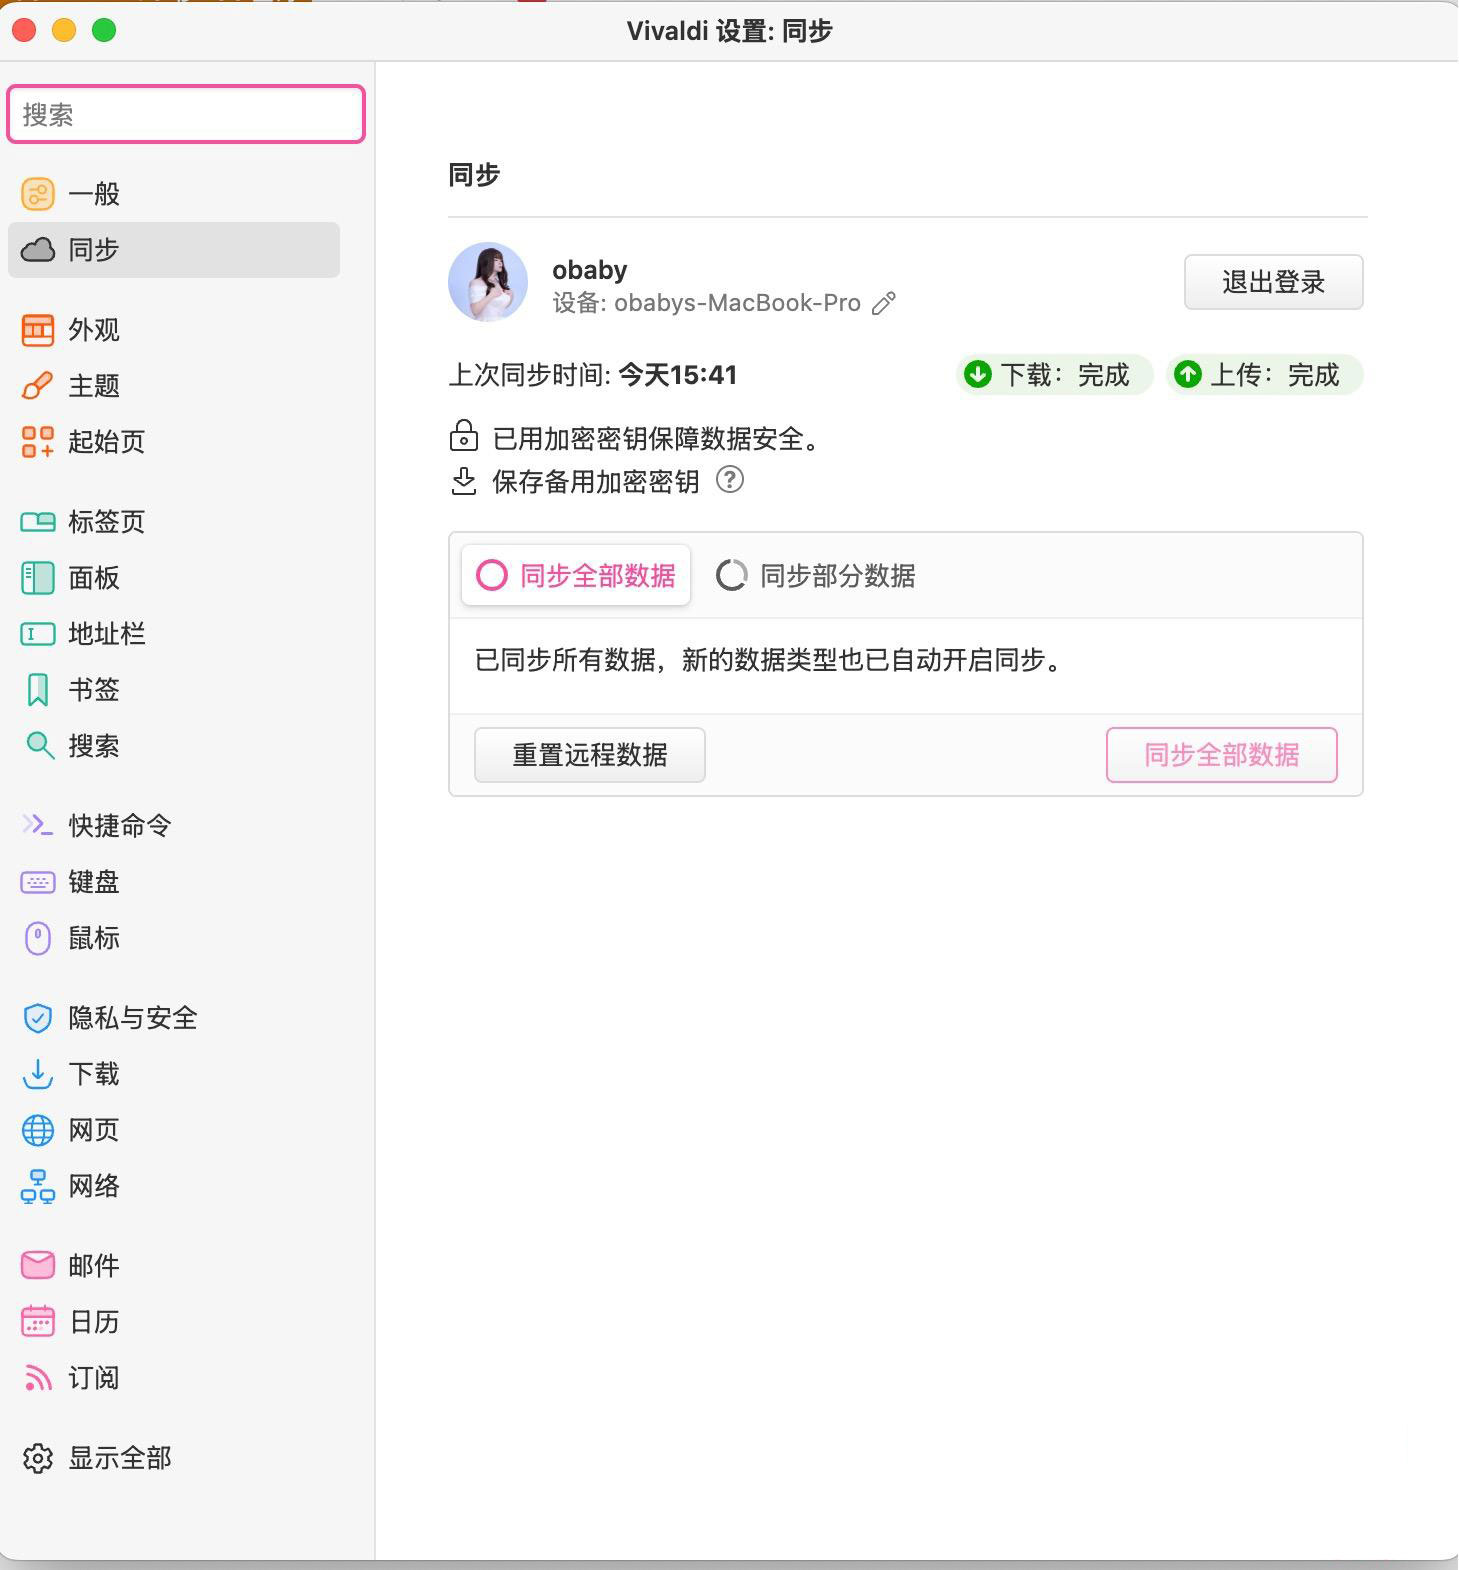Click the download icon beside 保存备用加密密钥
The width and height of the screenshot is (1459, 1570).
pyautogui.click(x=464, y=481)
